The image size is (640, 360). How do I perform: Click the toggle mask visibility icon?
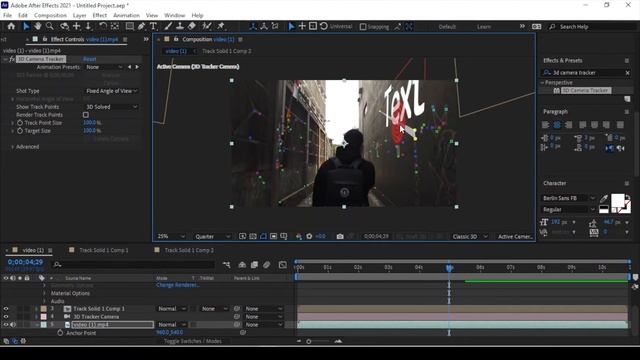(263, 236)
